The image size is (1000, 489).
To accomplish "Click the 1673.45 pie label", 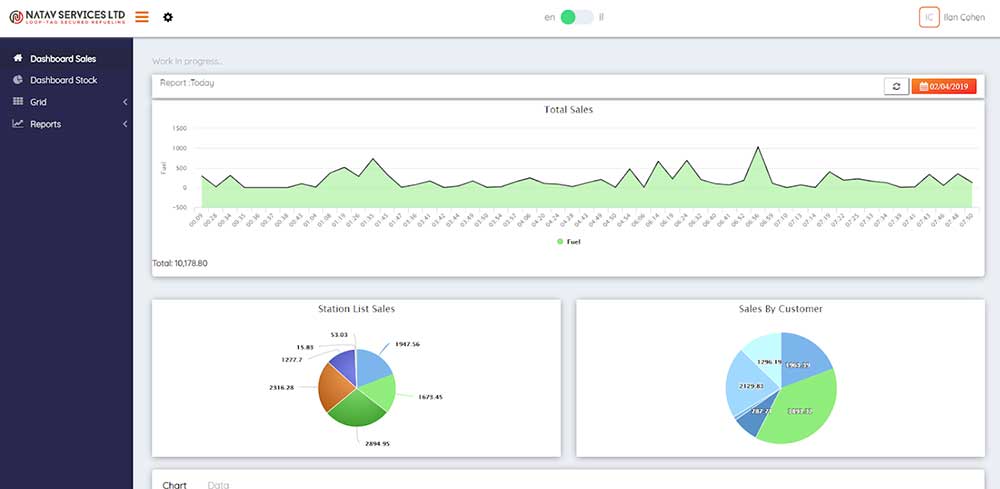I will 430,397.
